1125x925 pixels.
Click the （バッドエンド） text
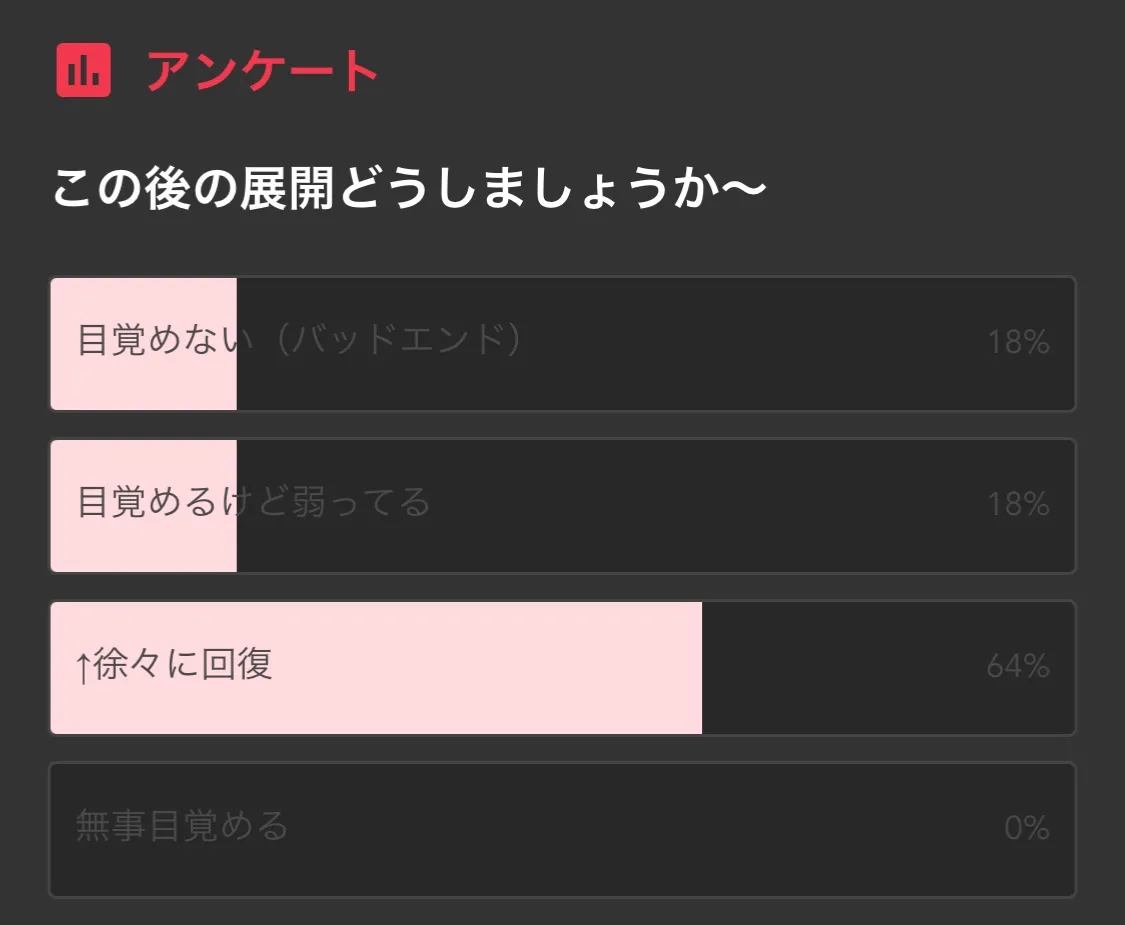click(398, 341)
